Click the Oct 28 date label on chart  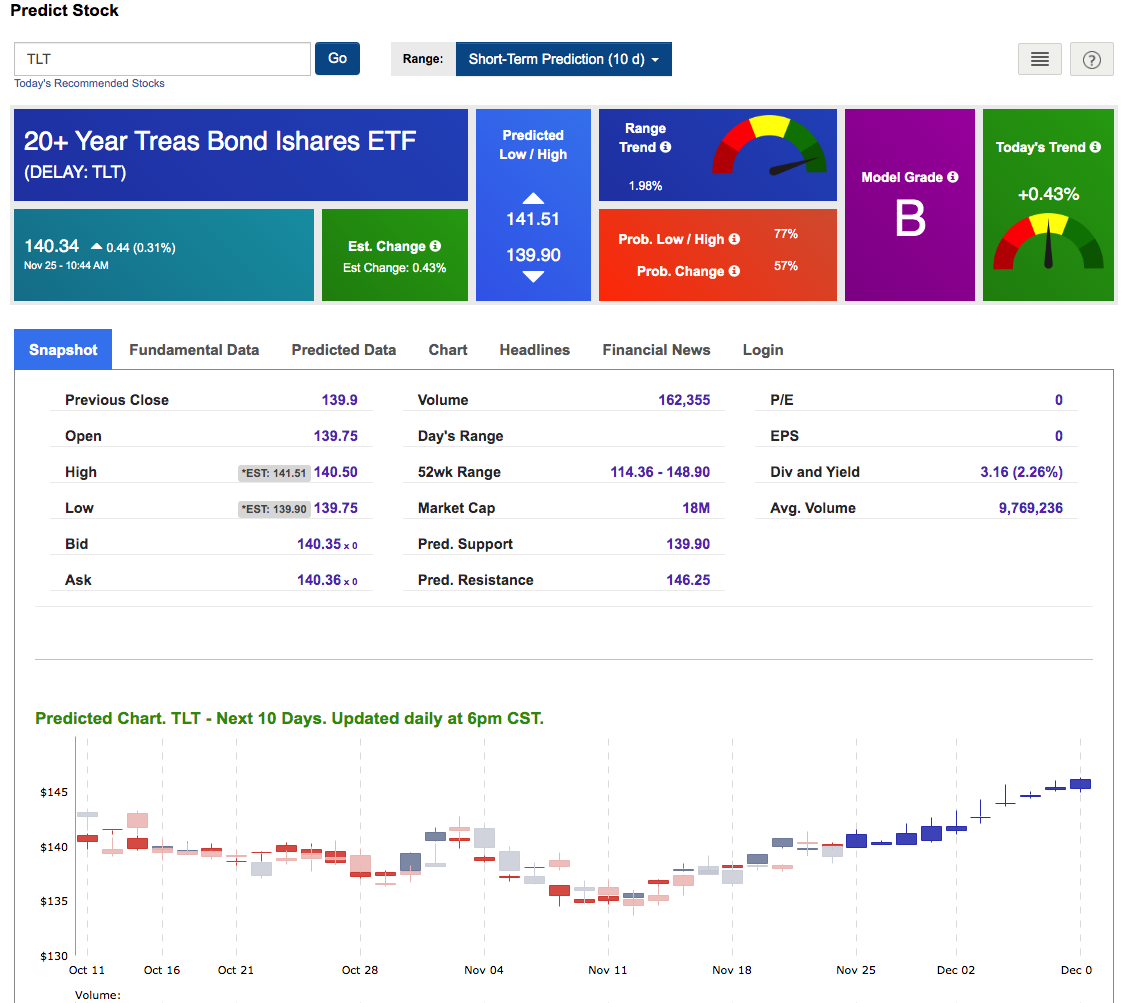[359, 970]
